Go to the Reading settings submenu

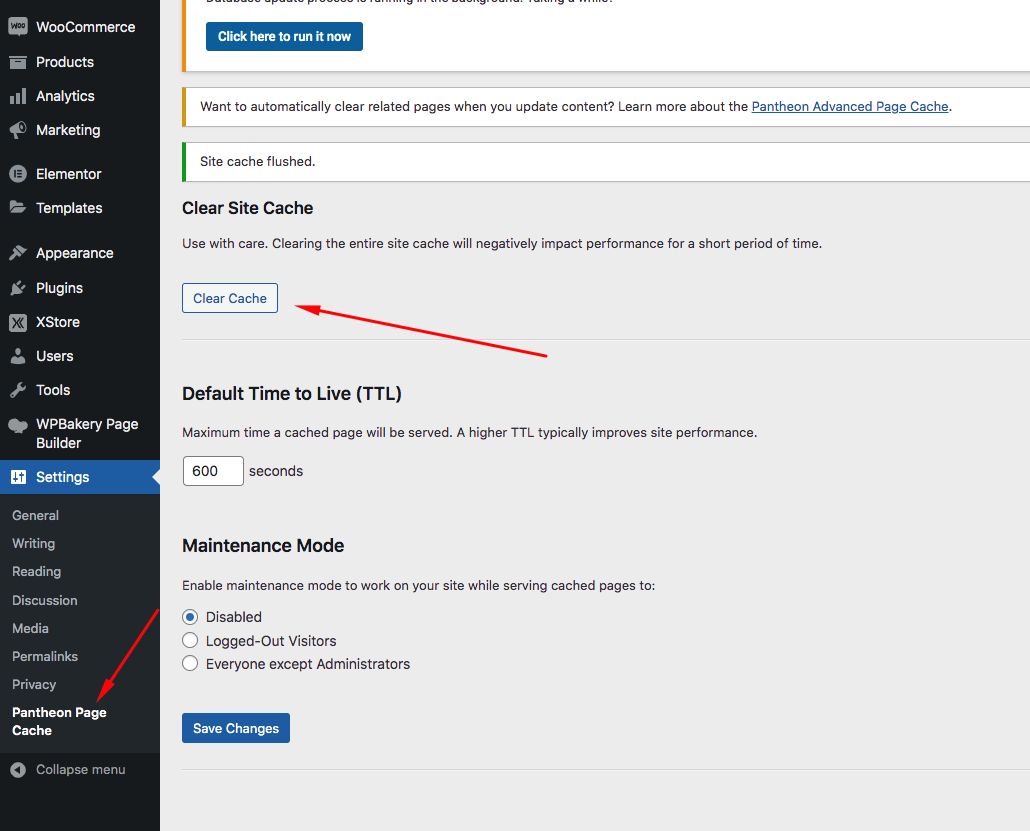(x=36, y=572)
